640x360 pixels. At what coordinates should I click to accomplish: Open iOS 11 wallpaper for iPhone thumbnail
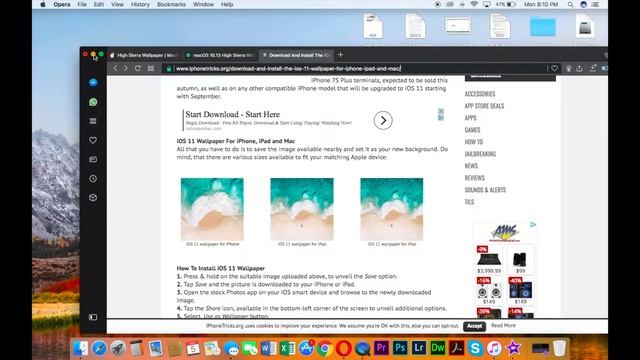pos(212,209)
